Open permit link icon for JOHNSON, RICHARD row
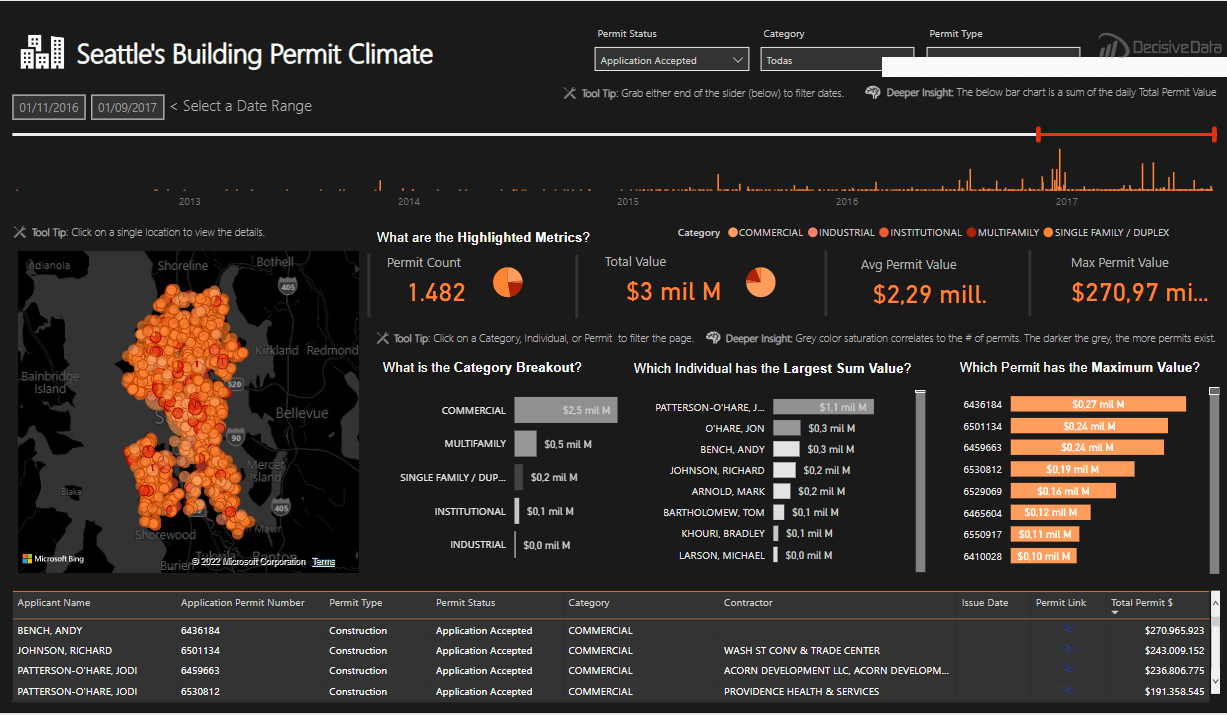Image resolution: width=1227 pixels, height=715 pixels. click(x=1068, y=650)
